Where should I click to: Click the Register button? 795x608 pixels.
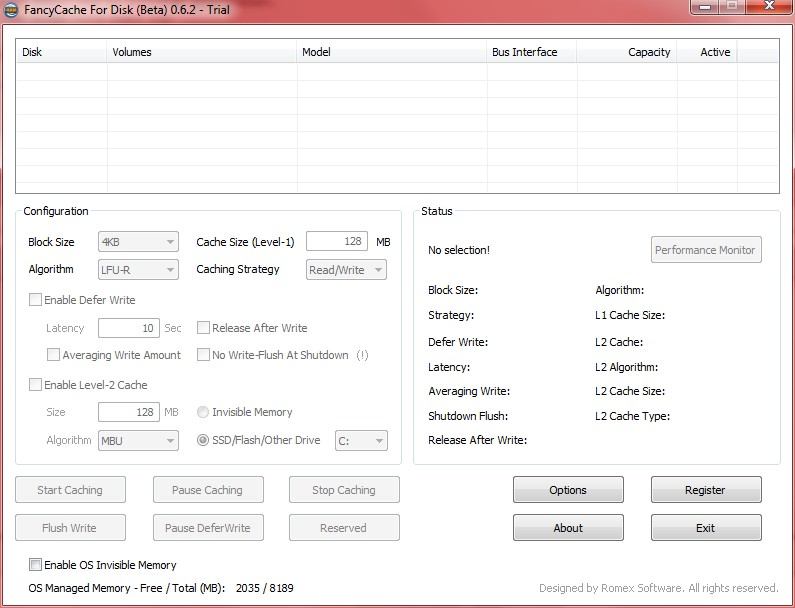click(x=706, y=490)
